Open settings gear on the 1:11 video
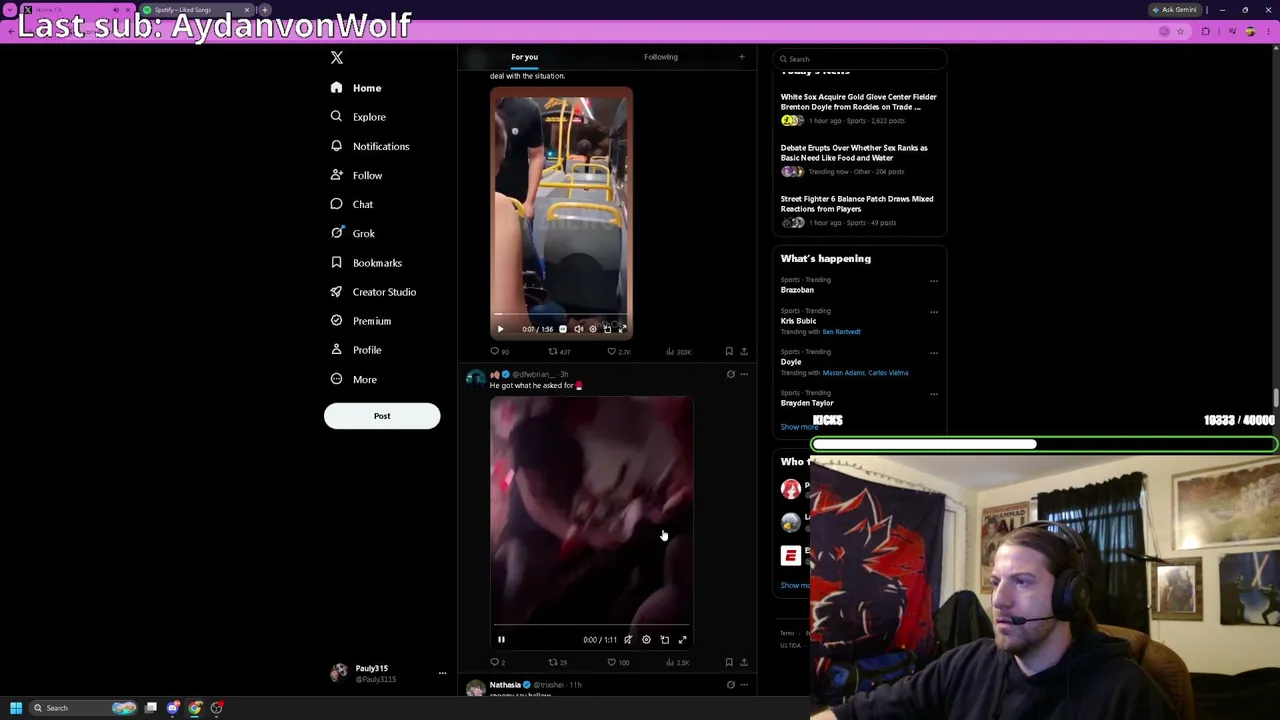Image resolution: width=1280 pixels, height=720 pixels. (646, 640)
